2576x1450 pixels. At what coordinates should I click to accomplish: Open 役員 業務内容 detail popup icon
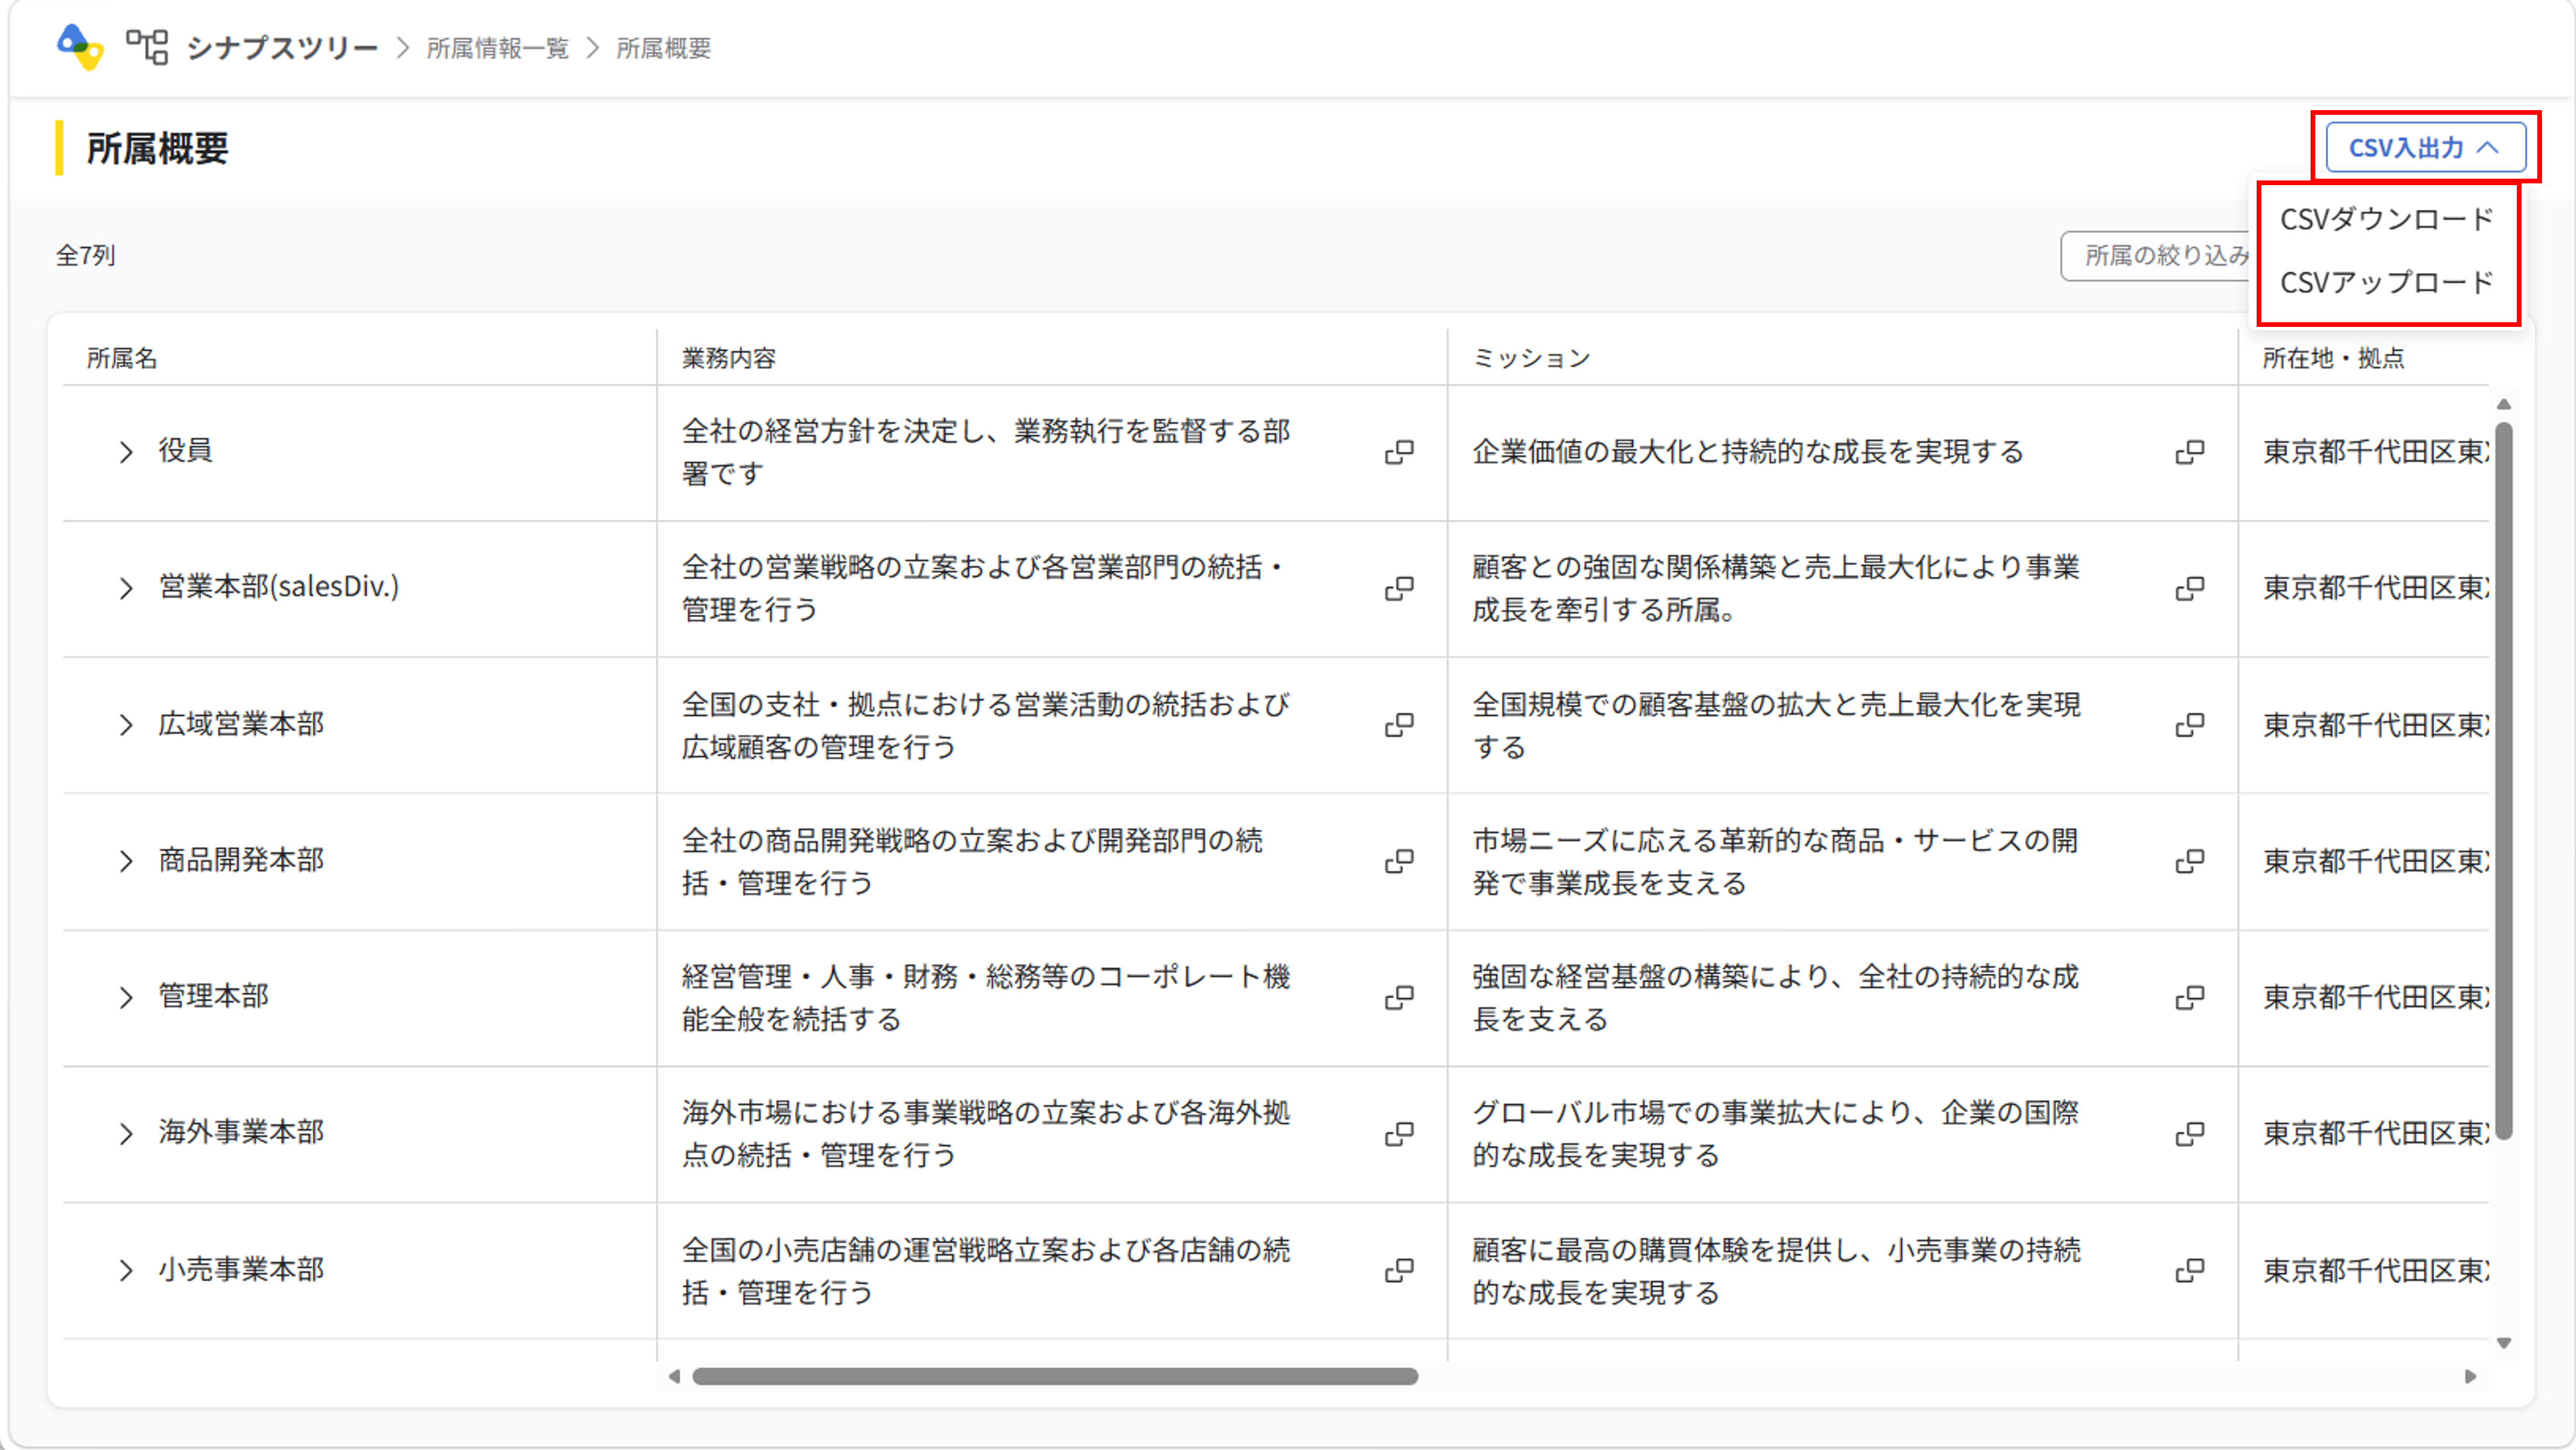click(x=1399, y=452)
